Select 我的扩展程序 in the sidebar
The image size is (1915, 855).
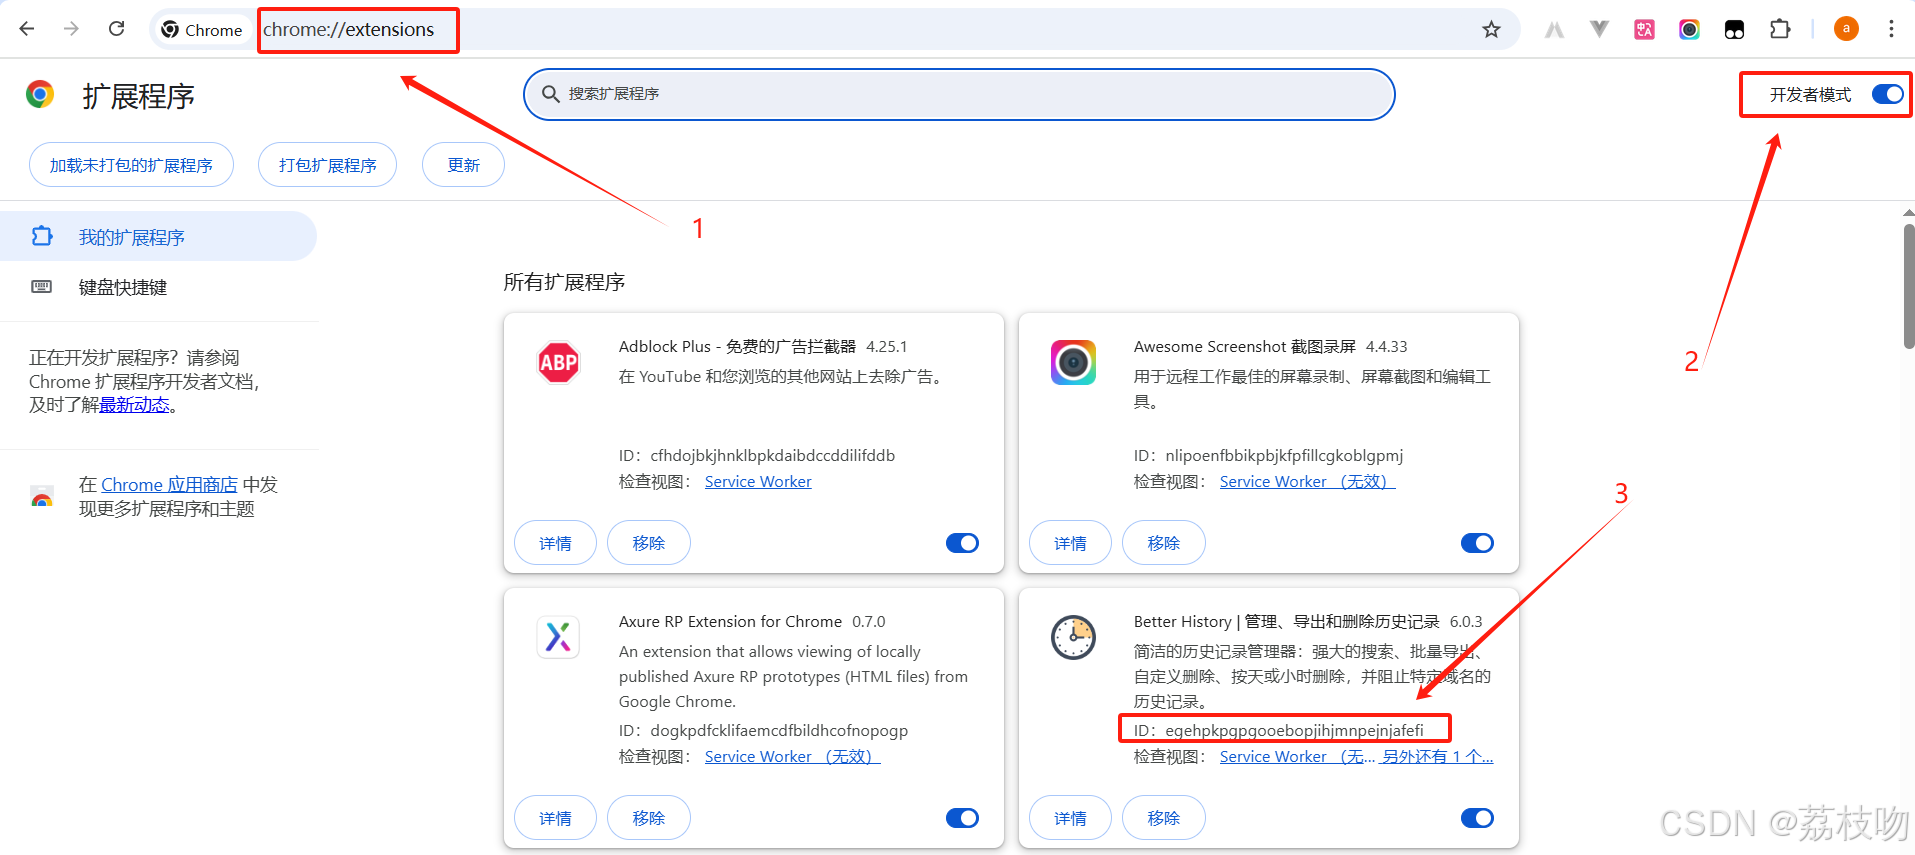coord(158,236)
